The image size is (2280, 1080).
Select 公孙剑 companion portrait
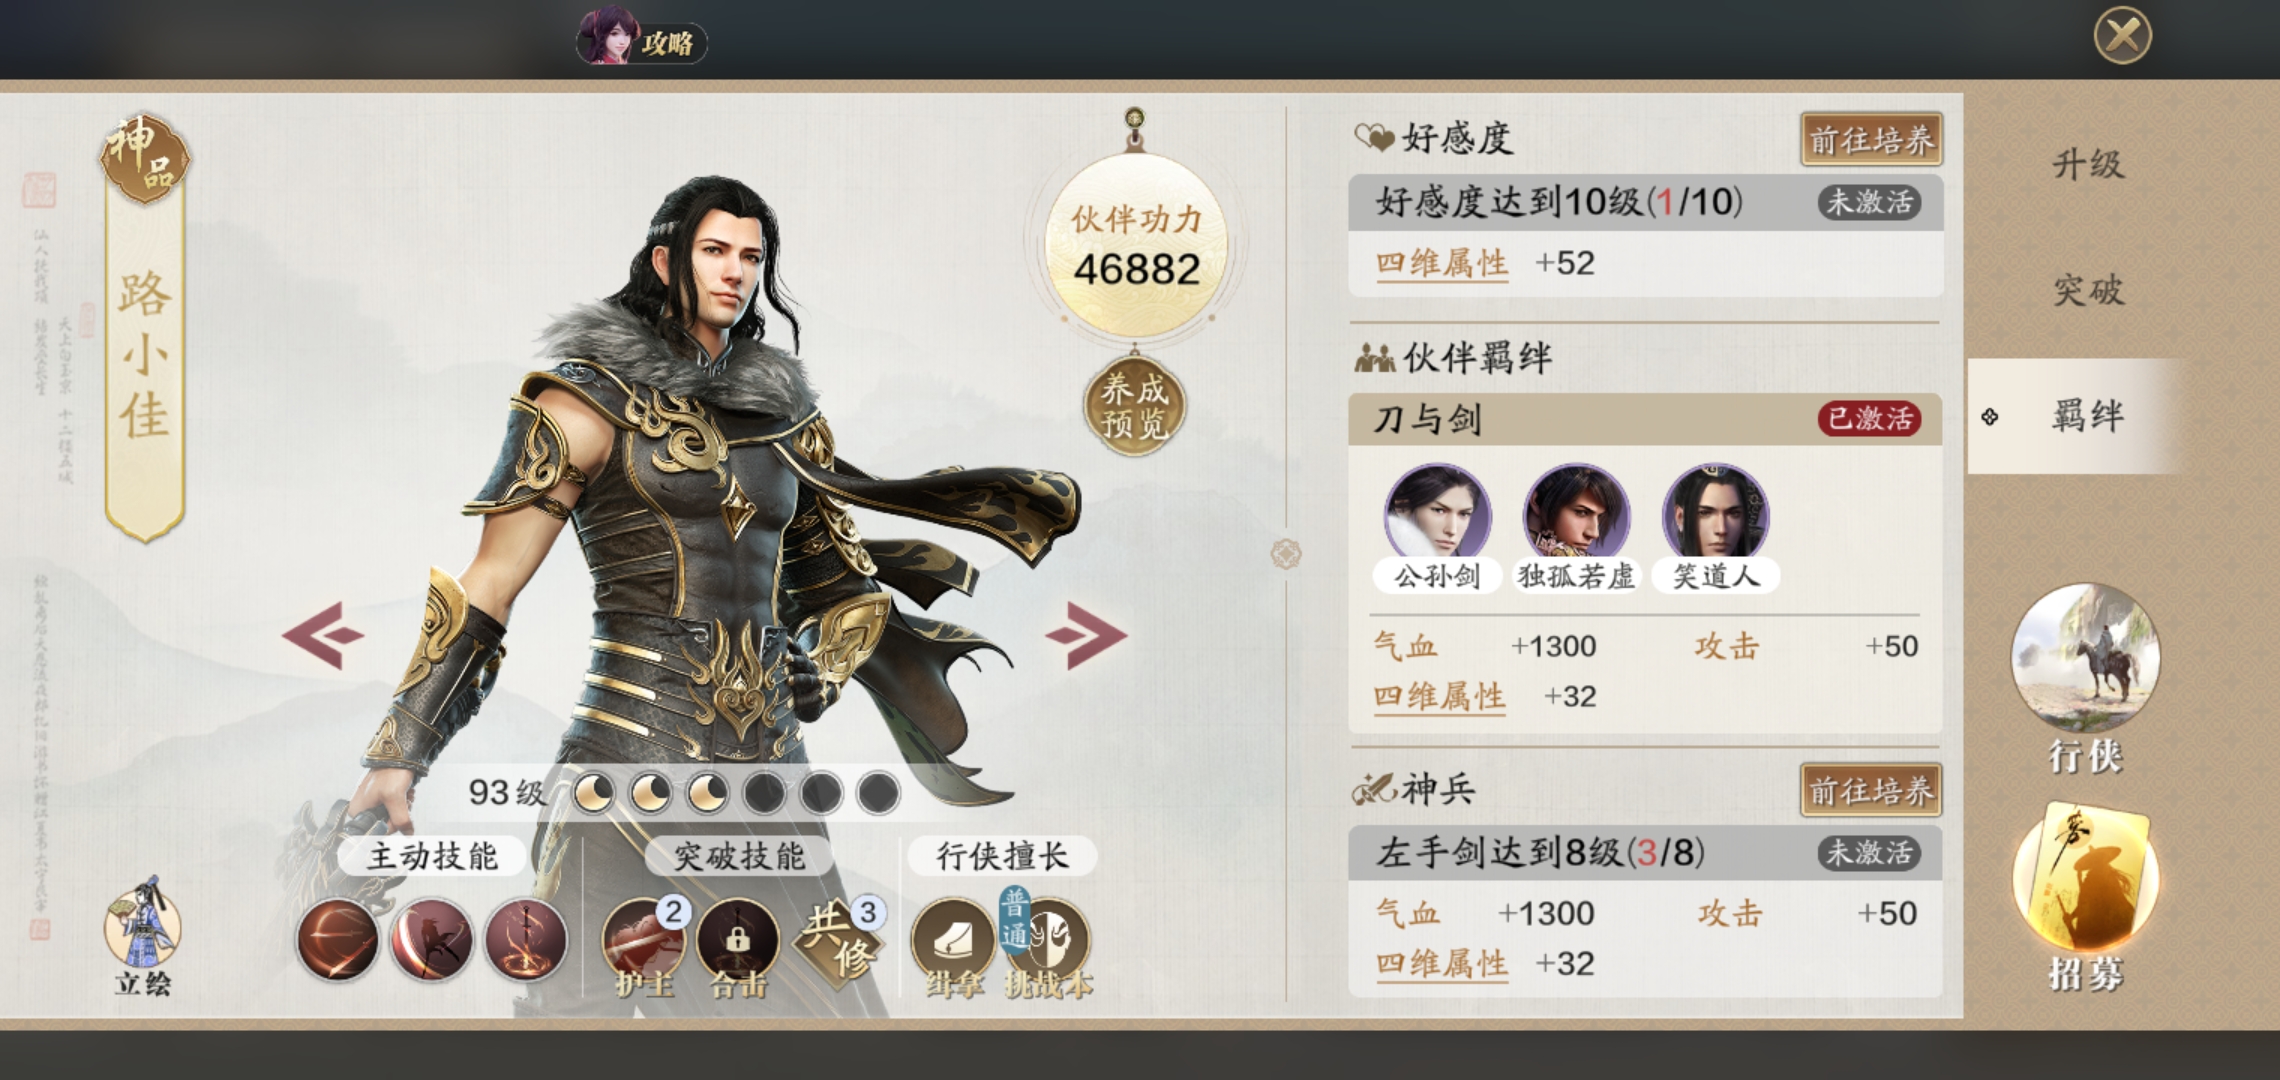tap(1437, 527)
